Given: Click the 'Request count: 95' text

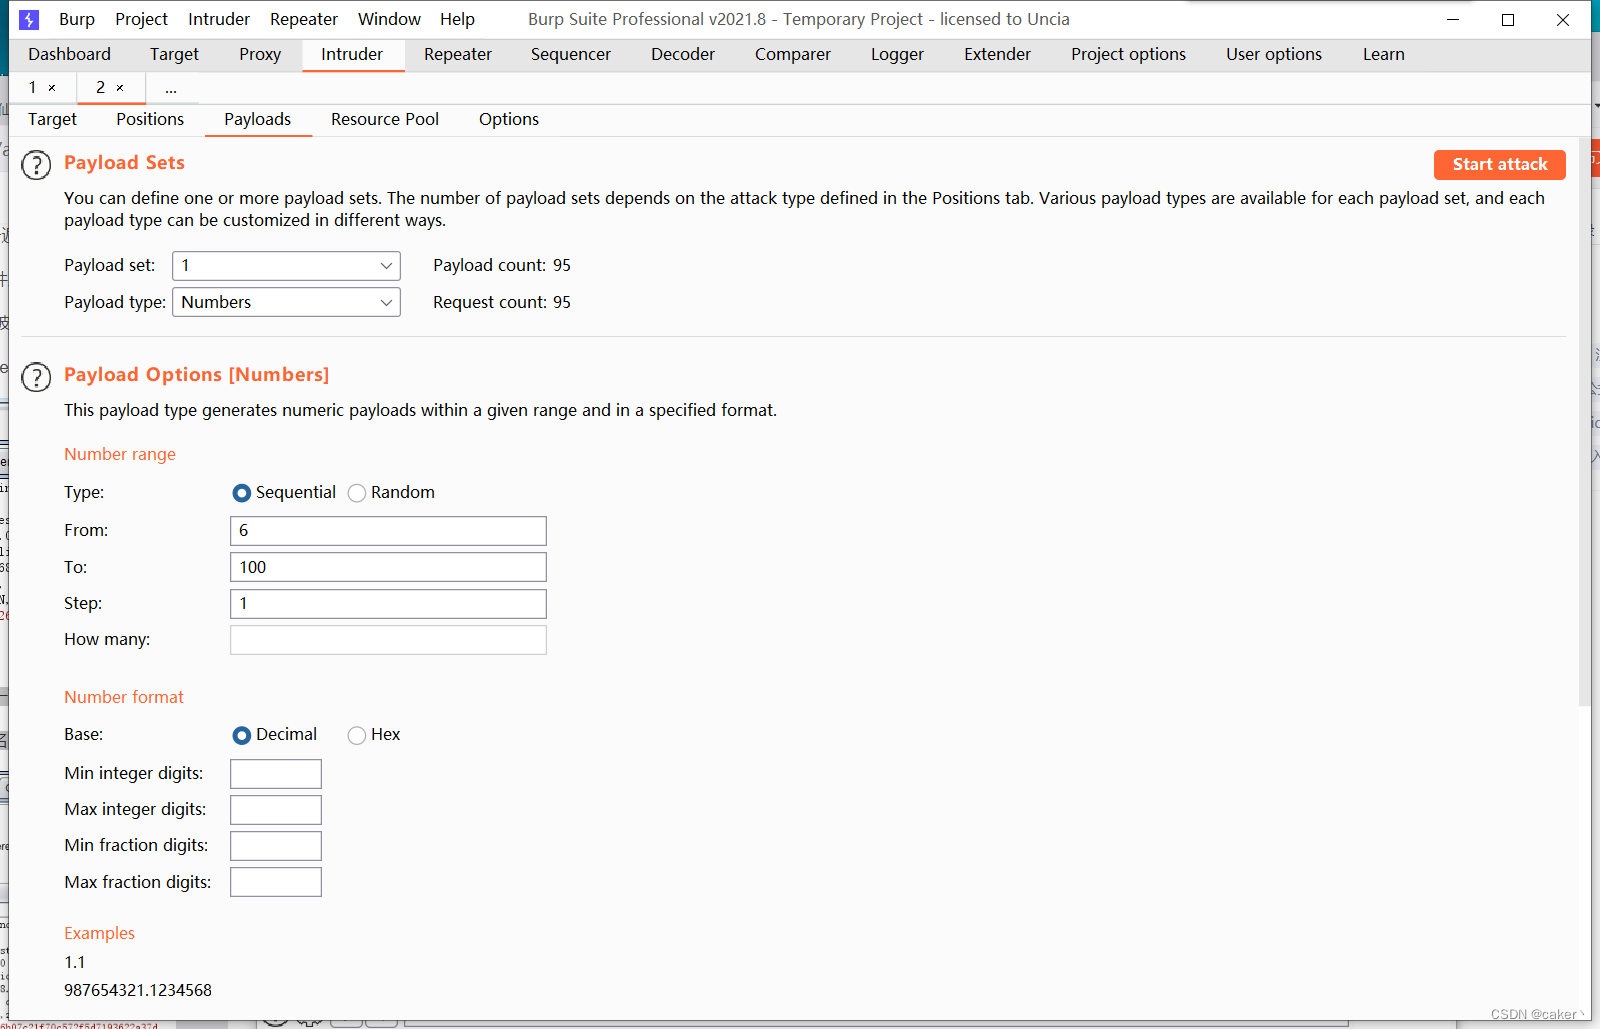Looking at the screenshot, I should coord(502,302).
